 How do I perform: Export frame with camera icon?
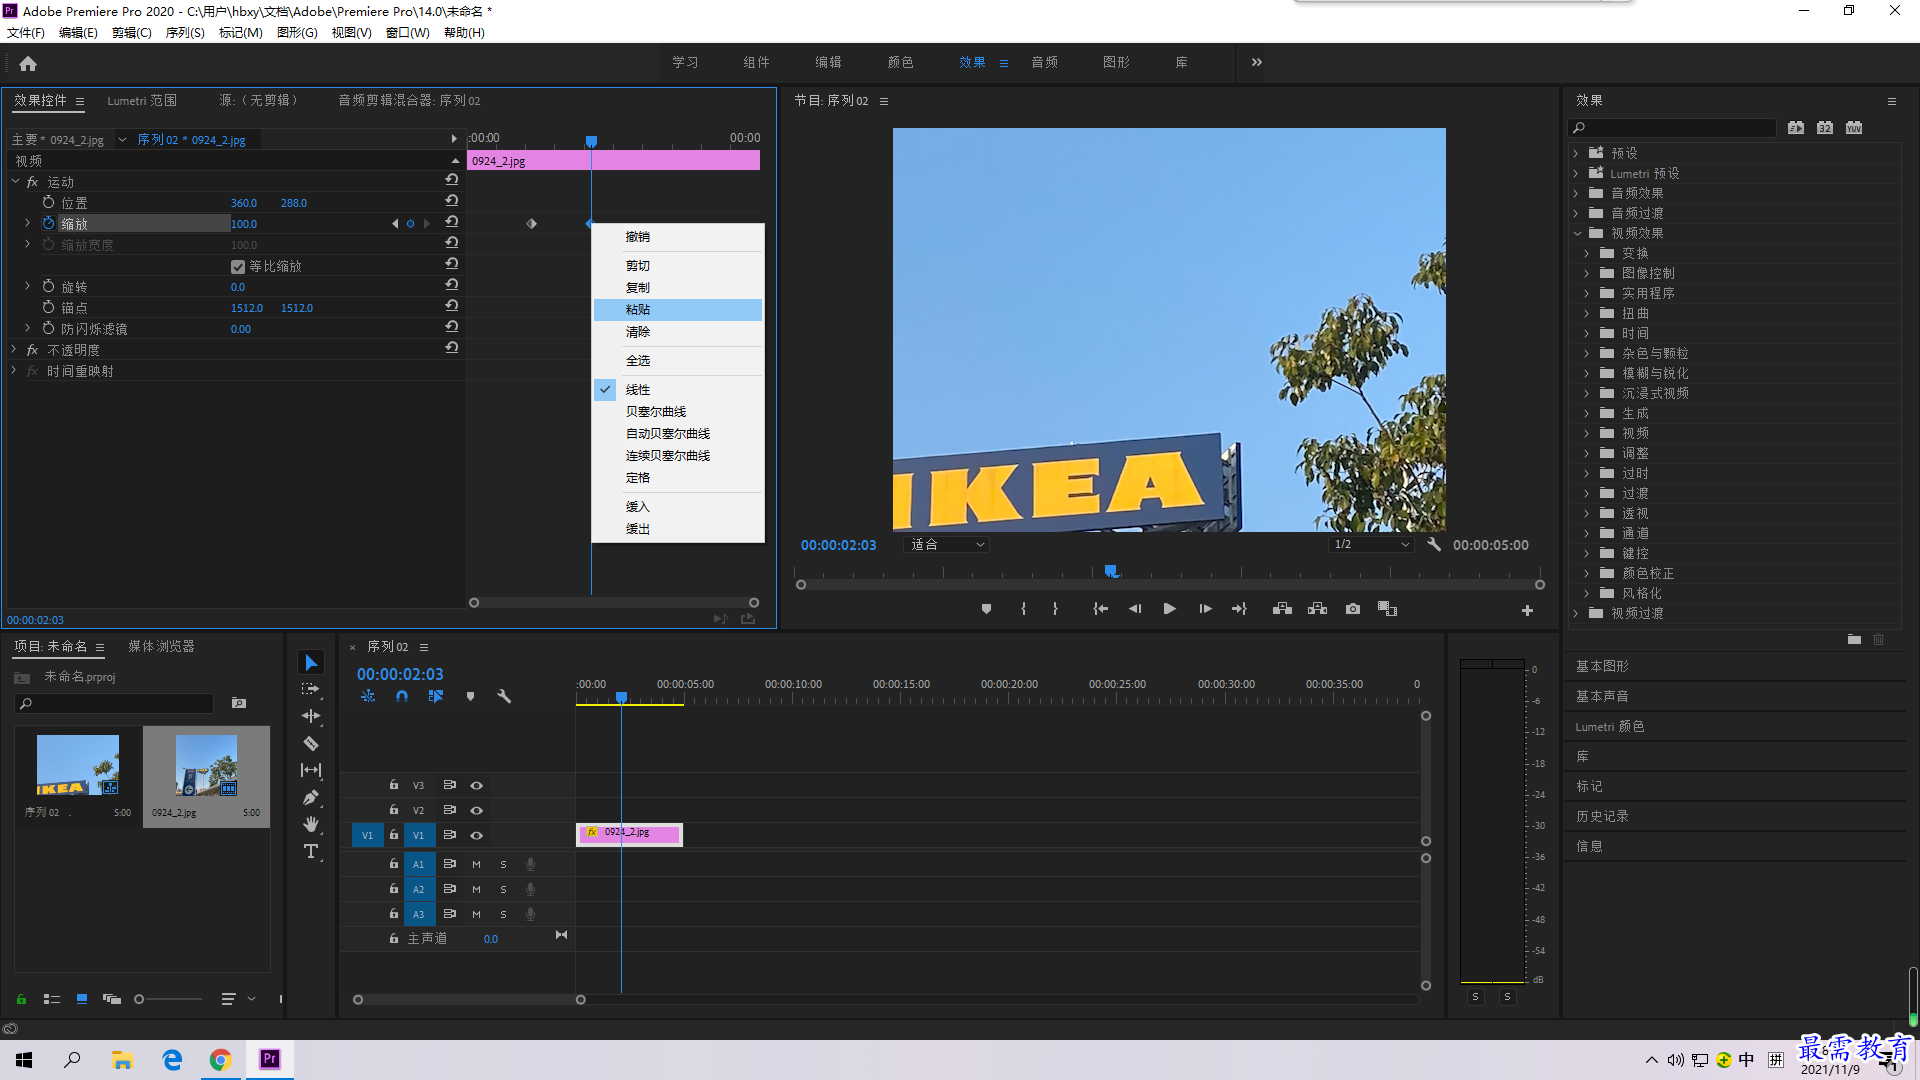tap(1352, 609)
